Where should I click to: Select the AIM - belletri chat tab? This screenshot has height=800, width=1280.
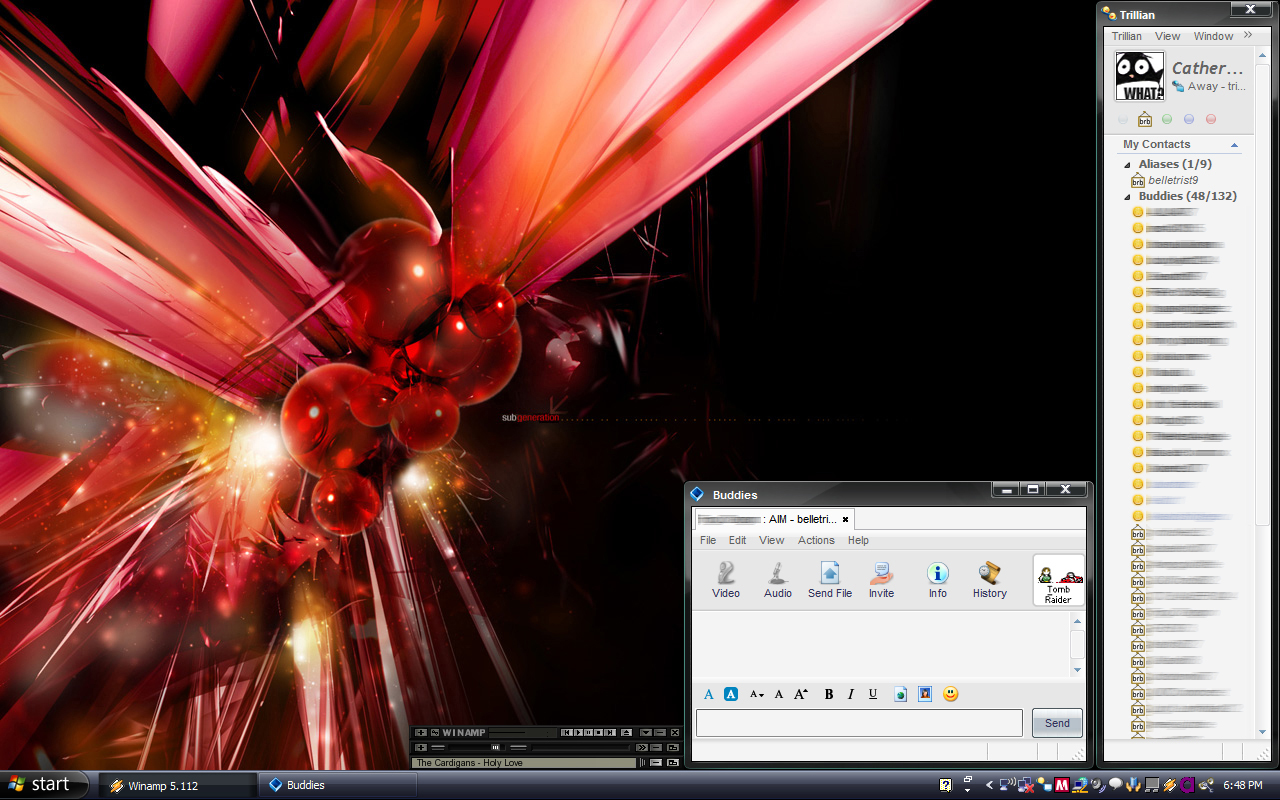(x=773, y=520)
